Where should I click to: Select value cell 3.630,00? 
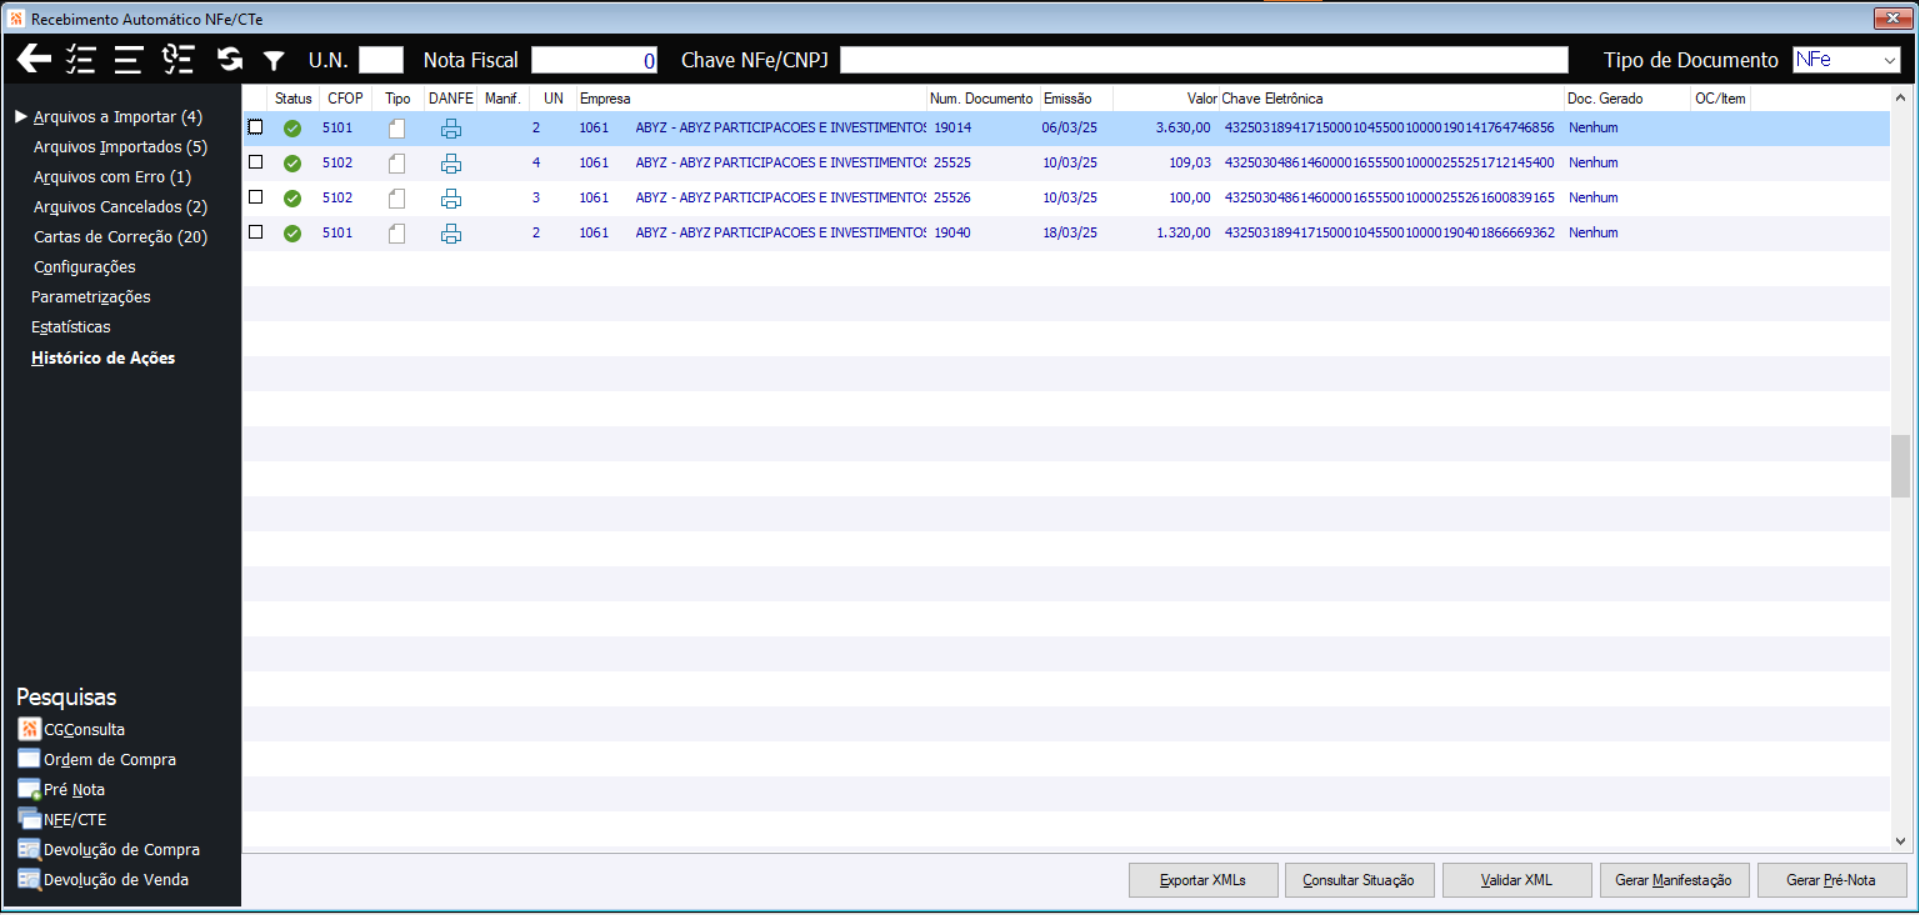coord(1183,128)
